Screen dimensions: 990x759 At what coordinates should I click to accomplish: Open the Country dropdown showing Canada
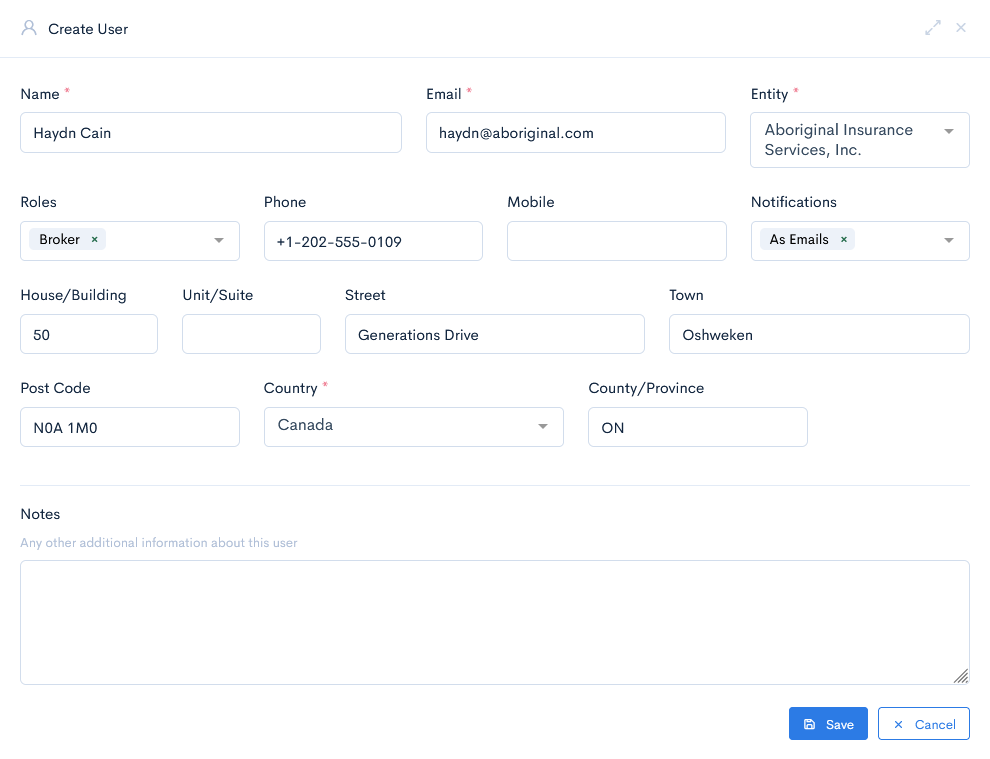tap(413, 426)
